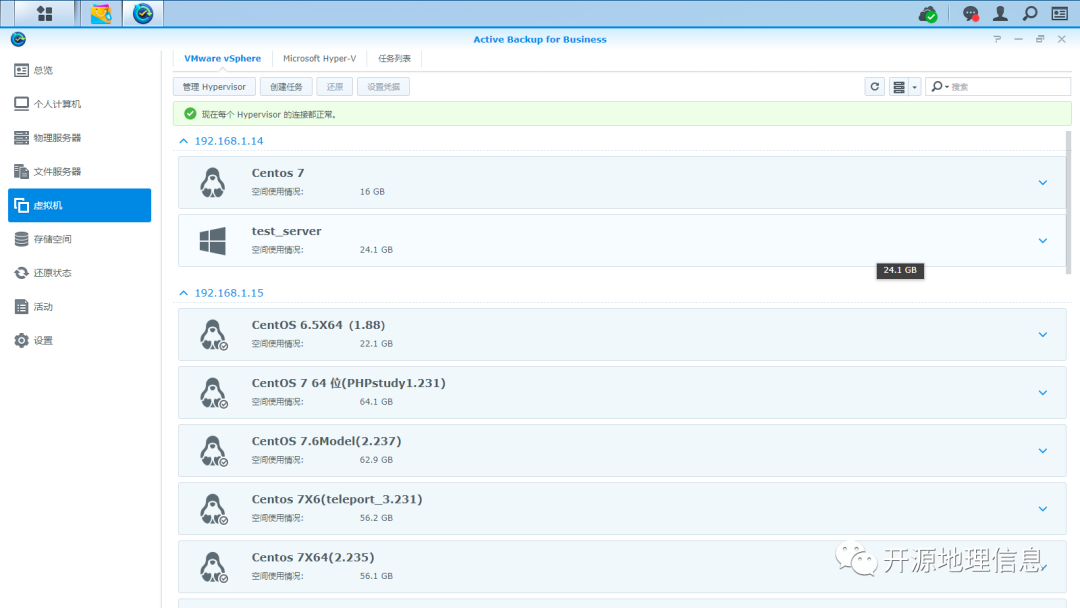Select the VMware vSphere tab
Viewport: 1080px width, 608px height.
click(x=222, y=59)
